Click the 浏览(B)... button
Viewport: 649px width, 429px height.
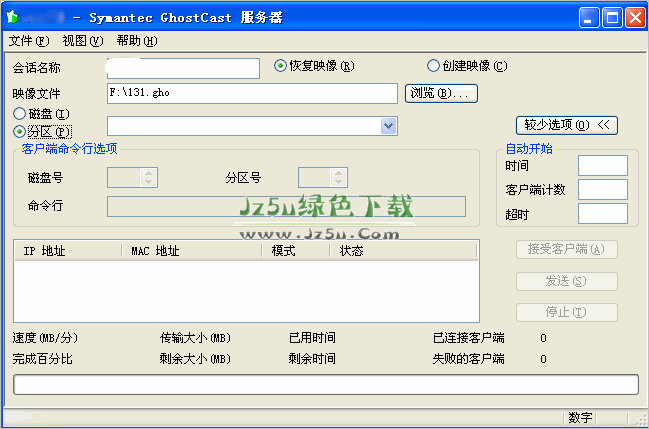point(441,93)
